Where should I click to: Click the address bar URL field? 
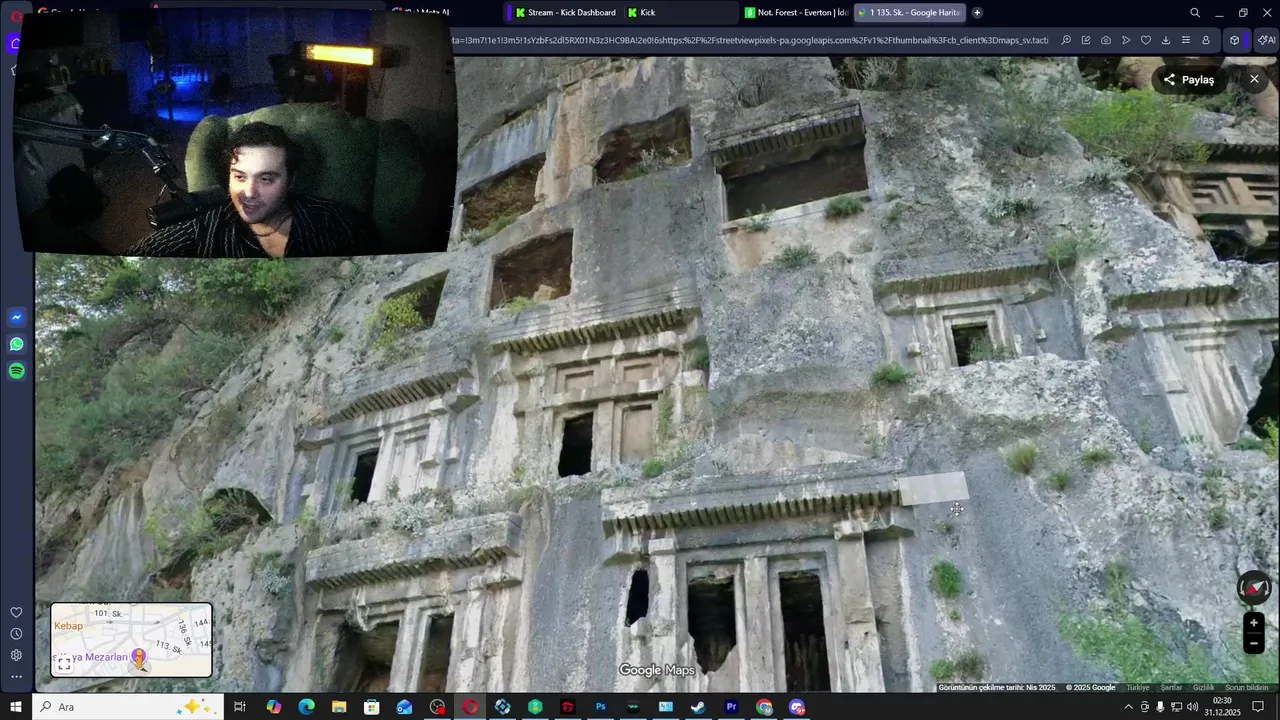pyautogui.click(x=750, y=40)
